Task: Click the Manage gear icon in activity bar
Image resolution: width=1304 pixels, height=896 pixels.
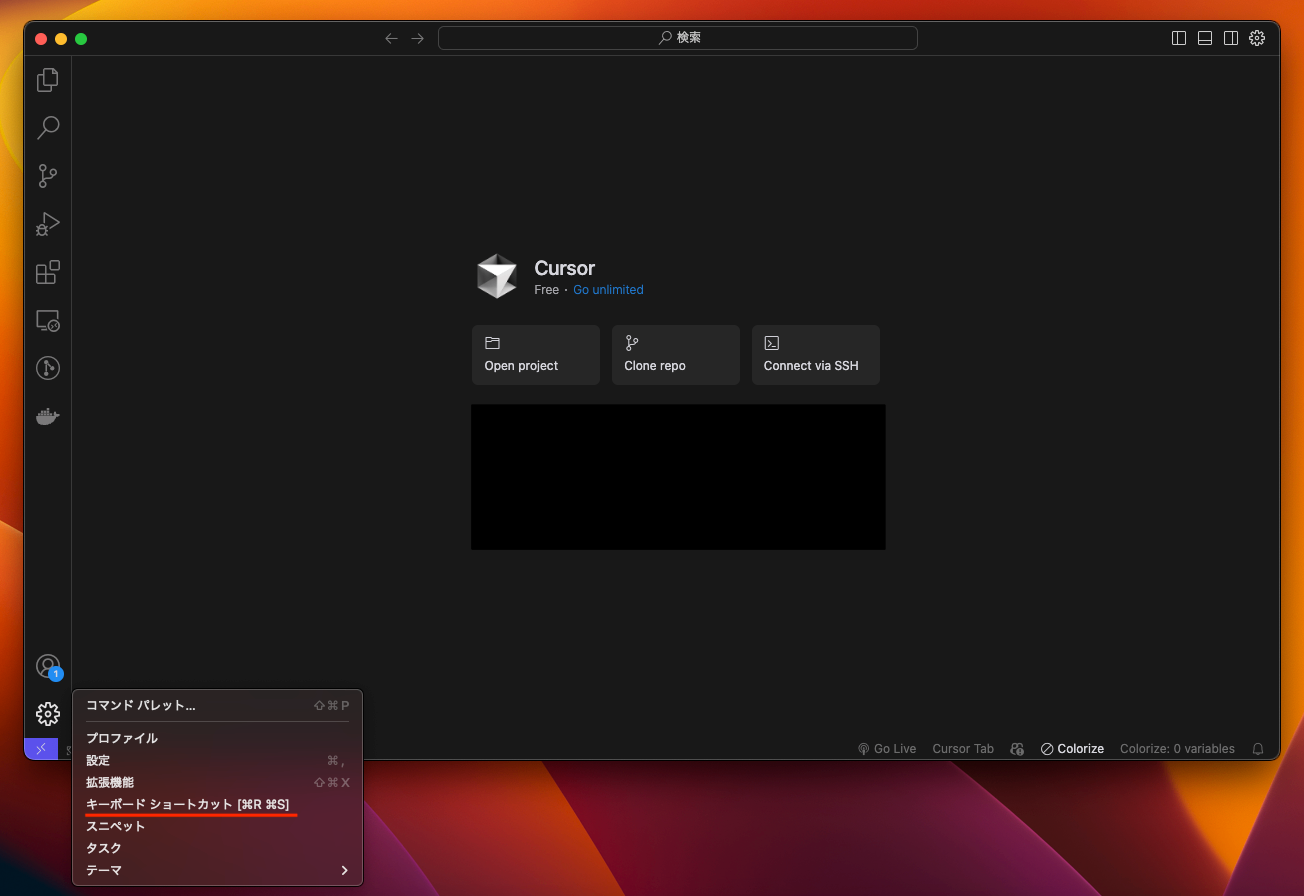Action: (x=47, y=714)
